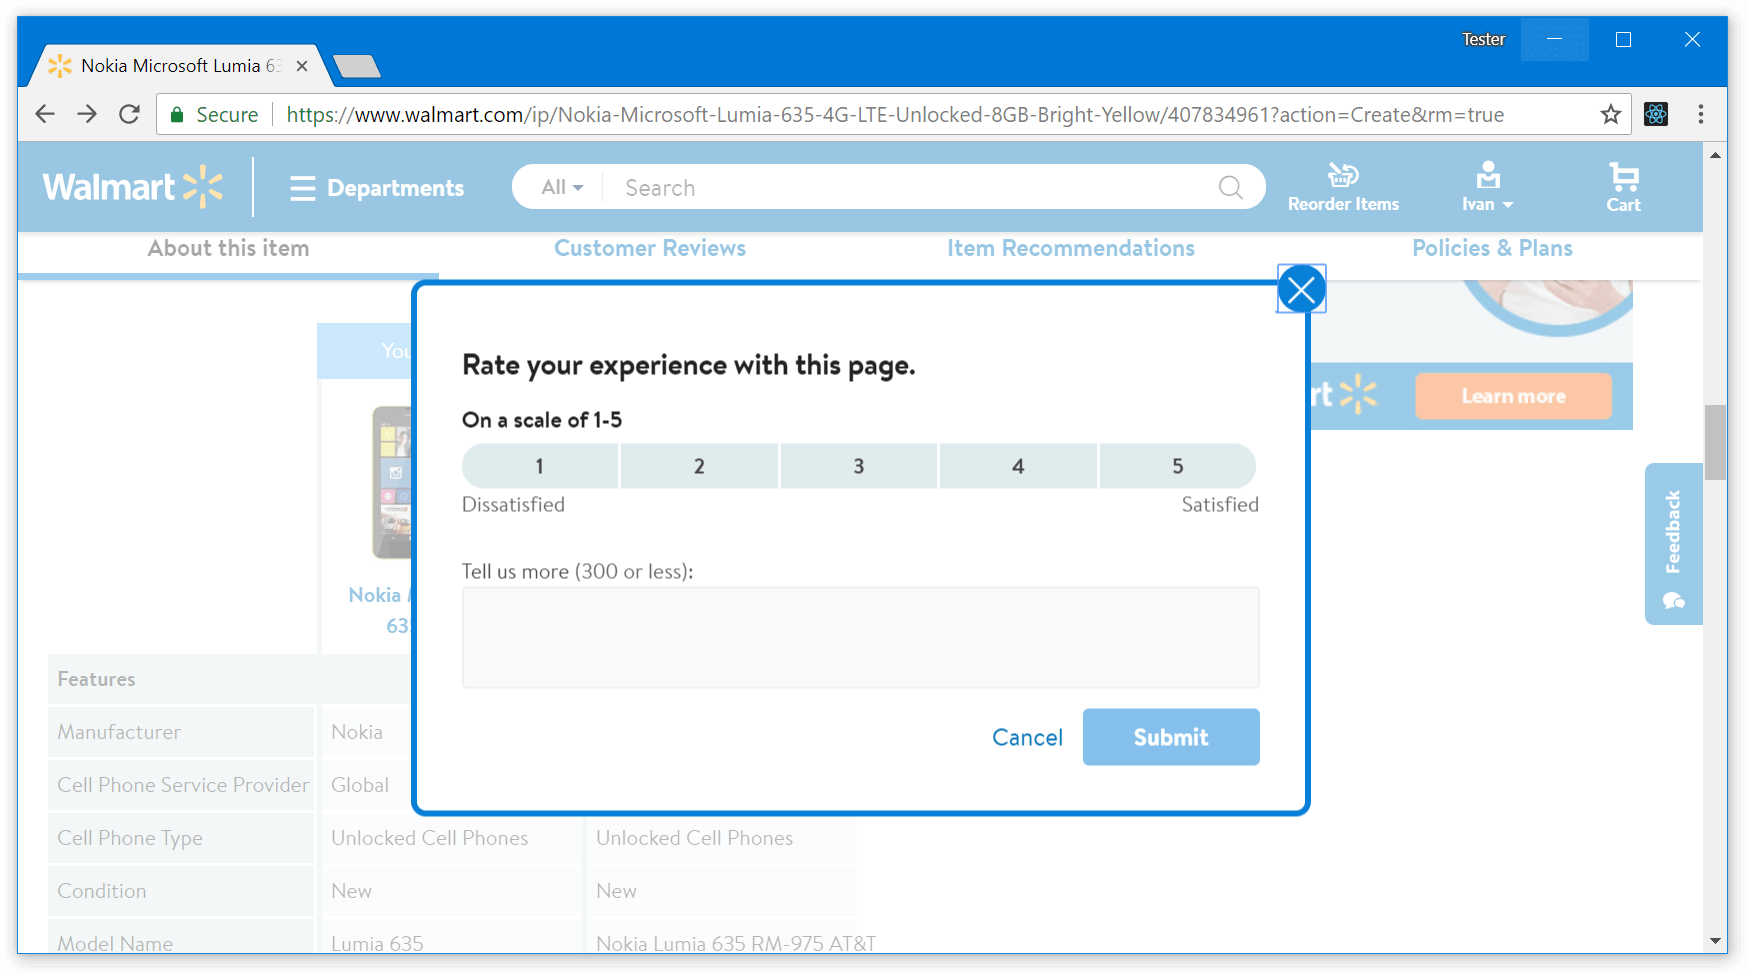Reload the page using the refresh icon
Viewport: 1748px width, 974px height.
(x=129, y=114)
